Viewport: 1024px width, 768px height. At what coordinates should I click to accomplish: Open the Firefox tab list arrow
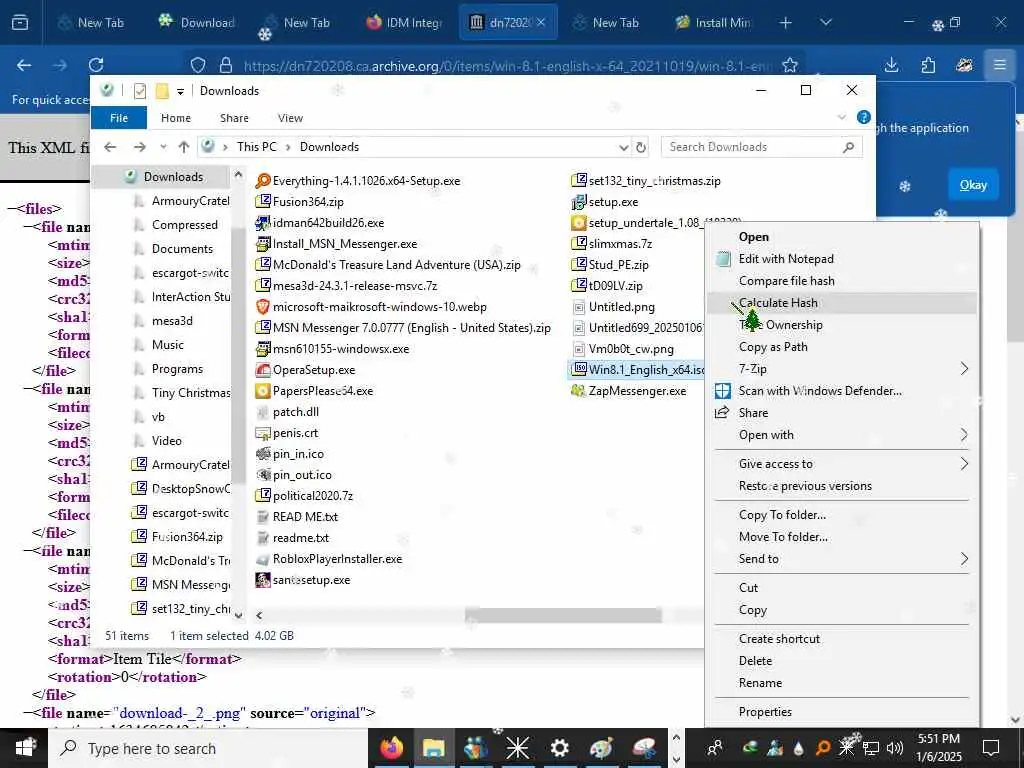pos(825,23)
